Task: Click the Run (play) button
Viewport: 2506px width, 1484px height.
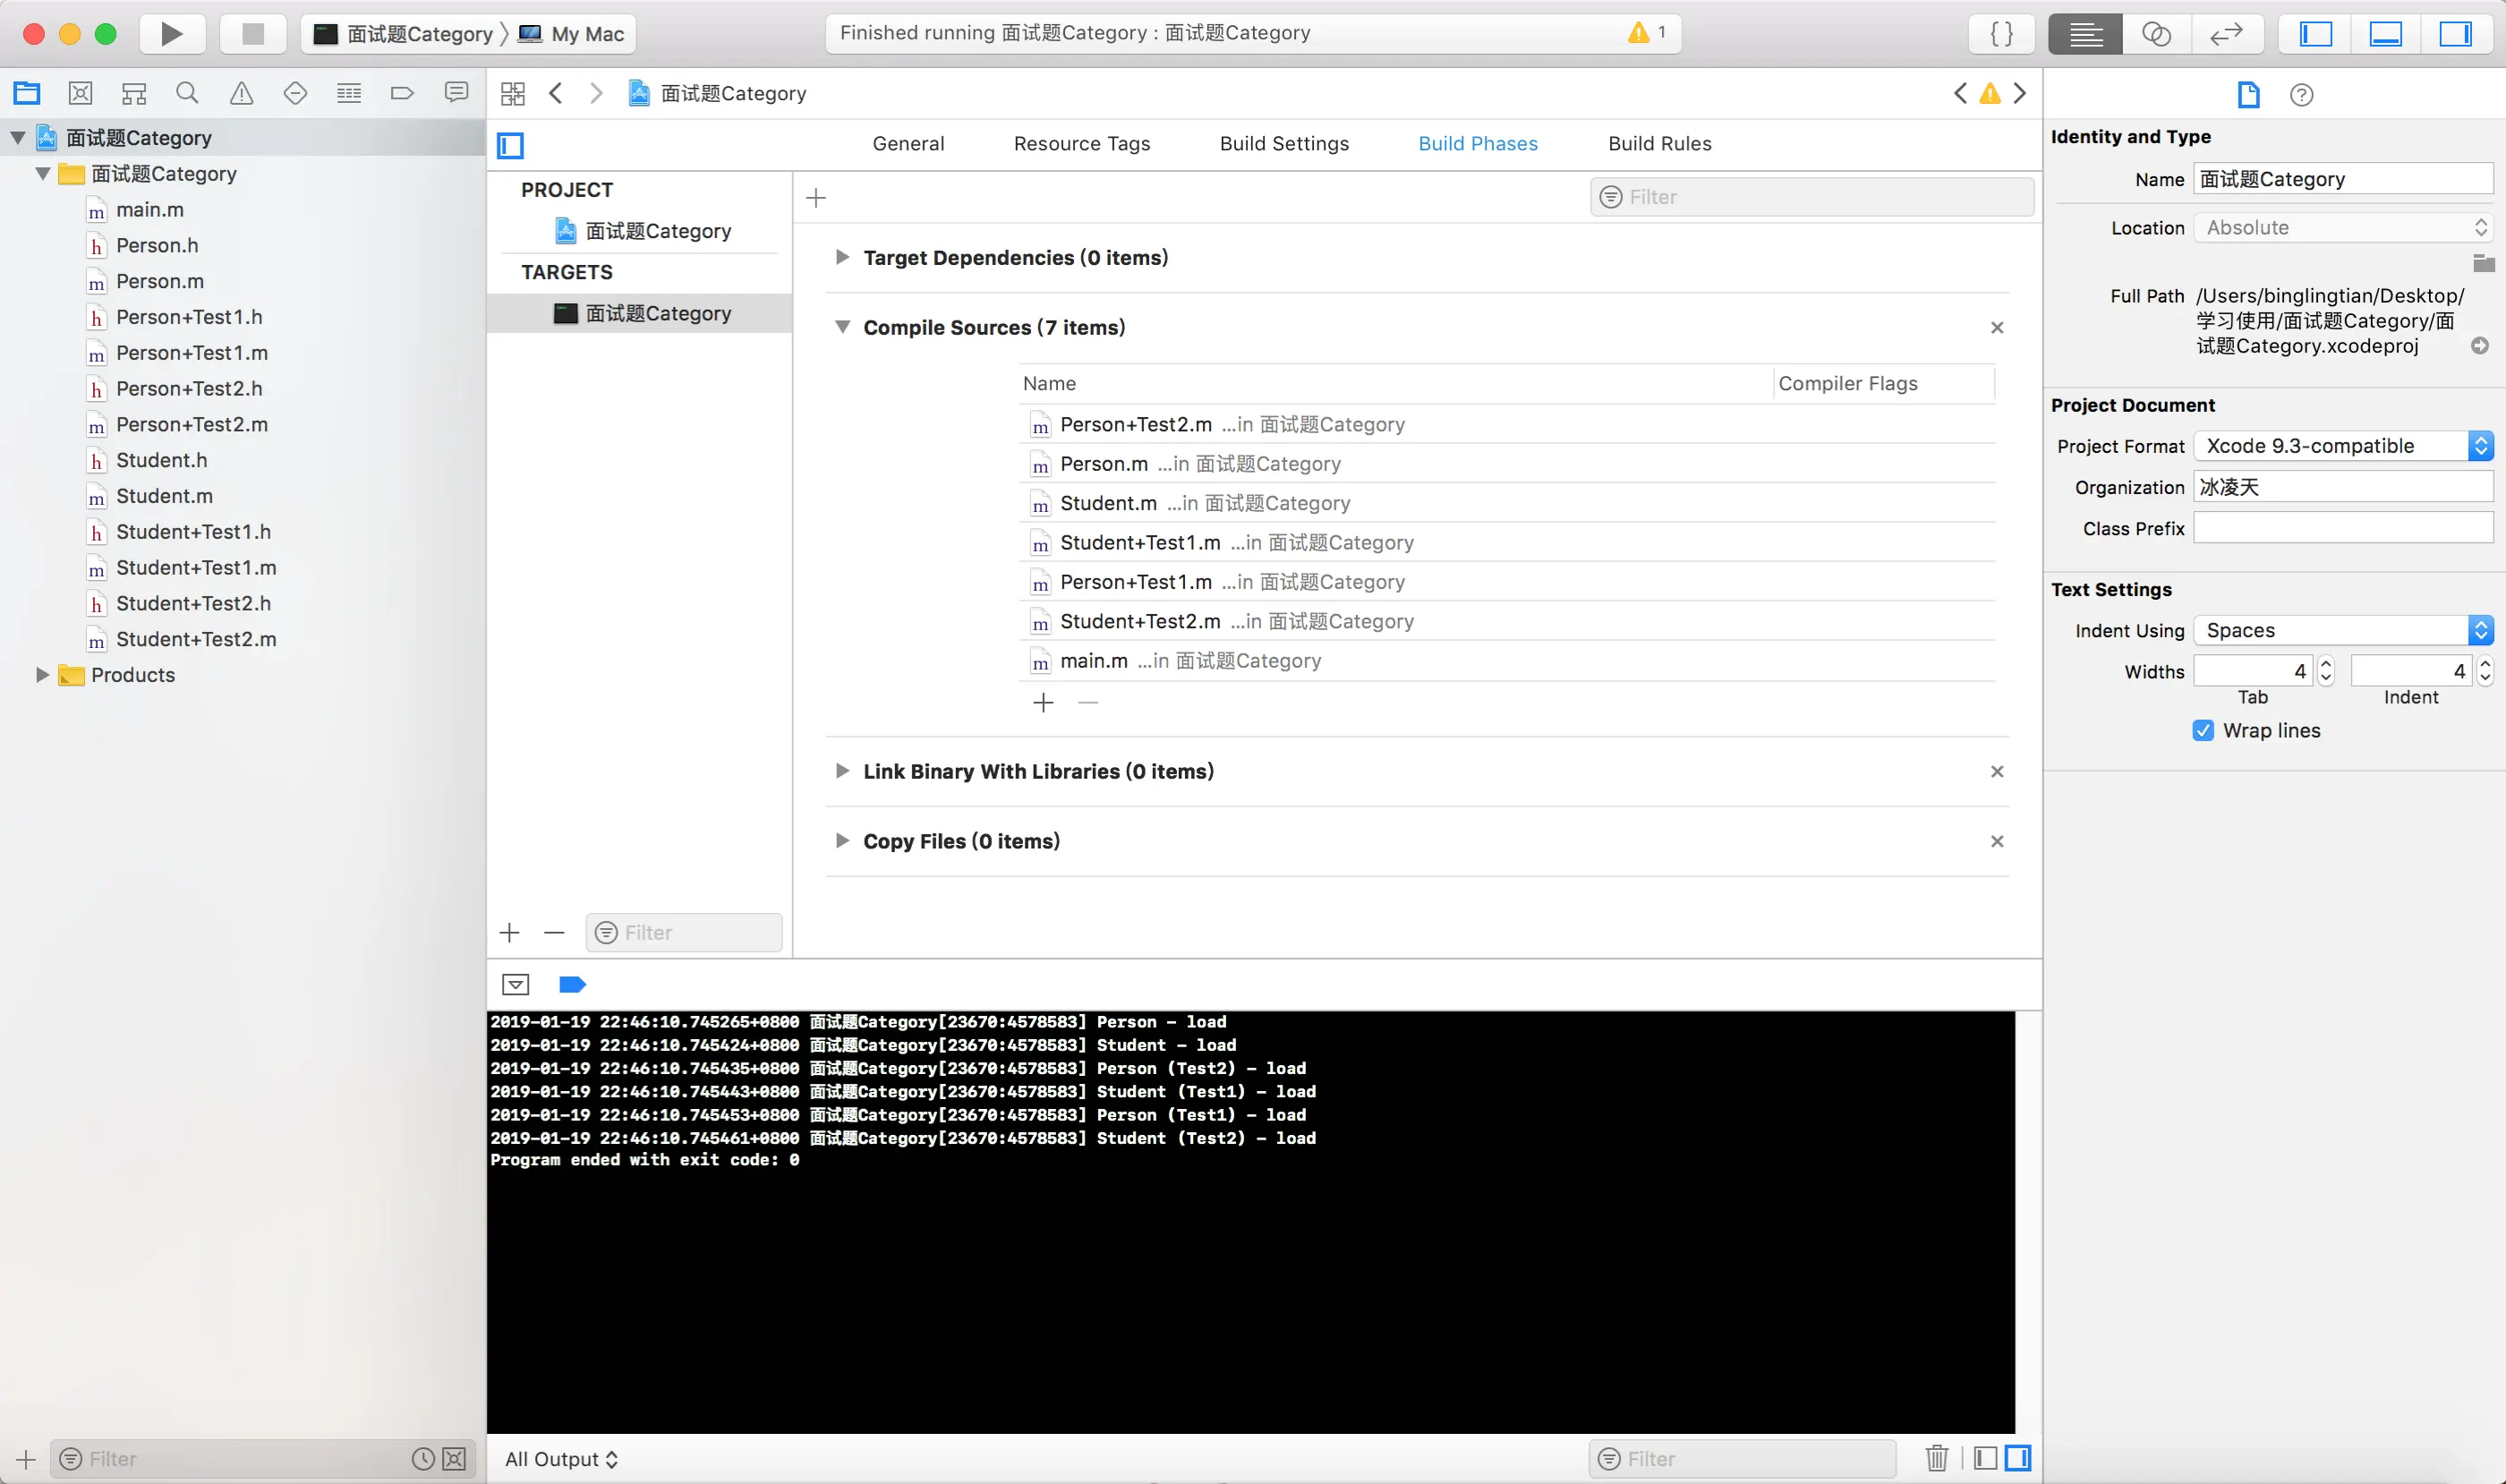Action: click(x=172, y=33)
